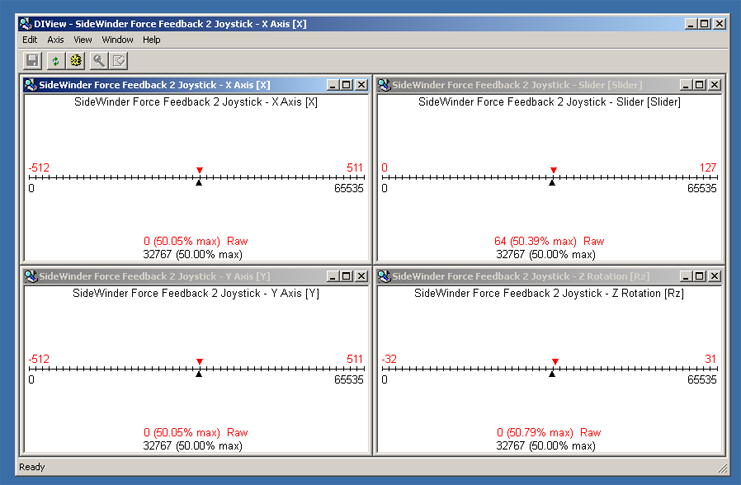Viewport: 741px width, 485px height.
Task: Minimize the Slider child window
Action: click(686, 85)
